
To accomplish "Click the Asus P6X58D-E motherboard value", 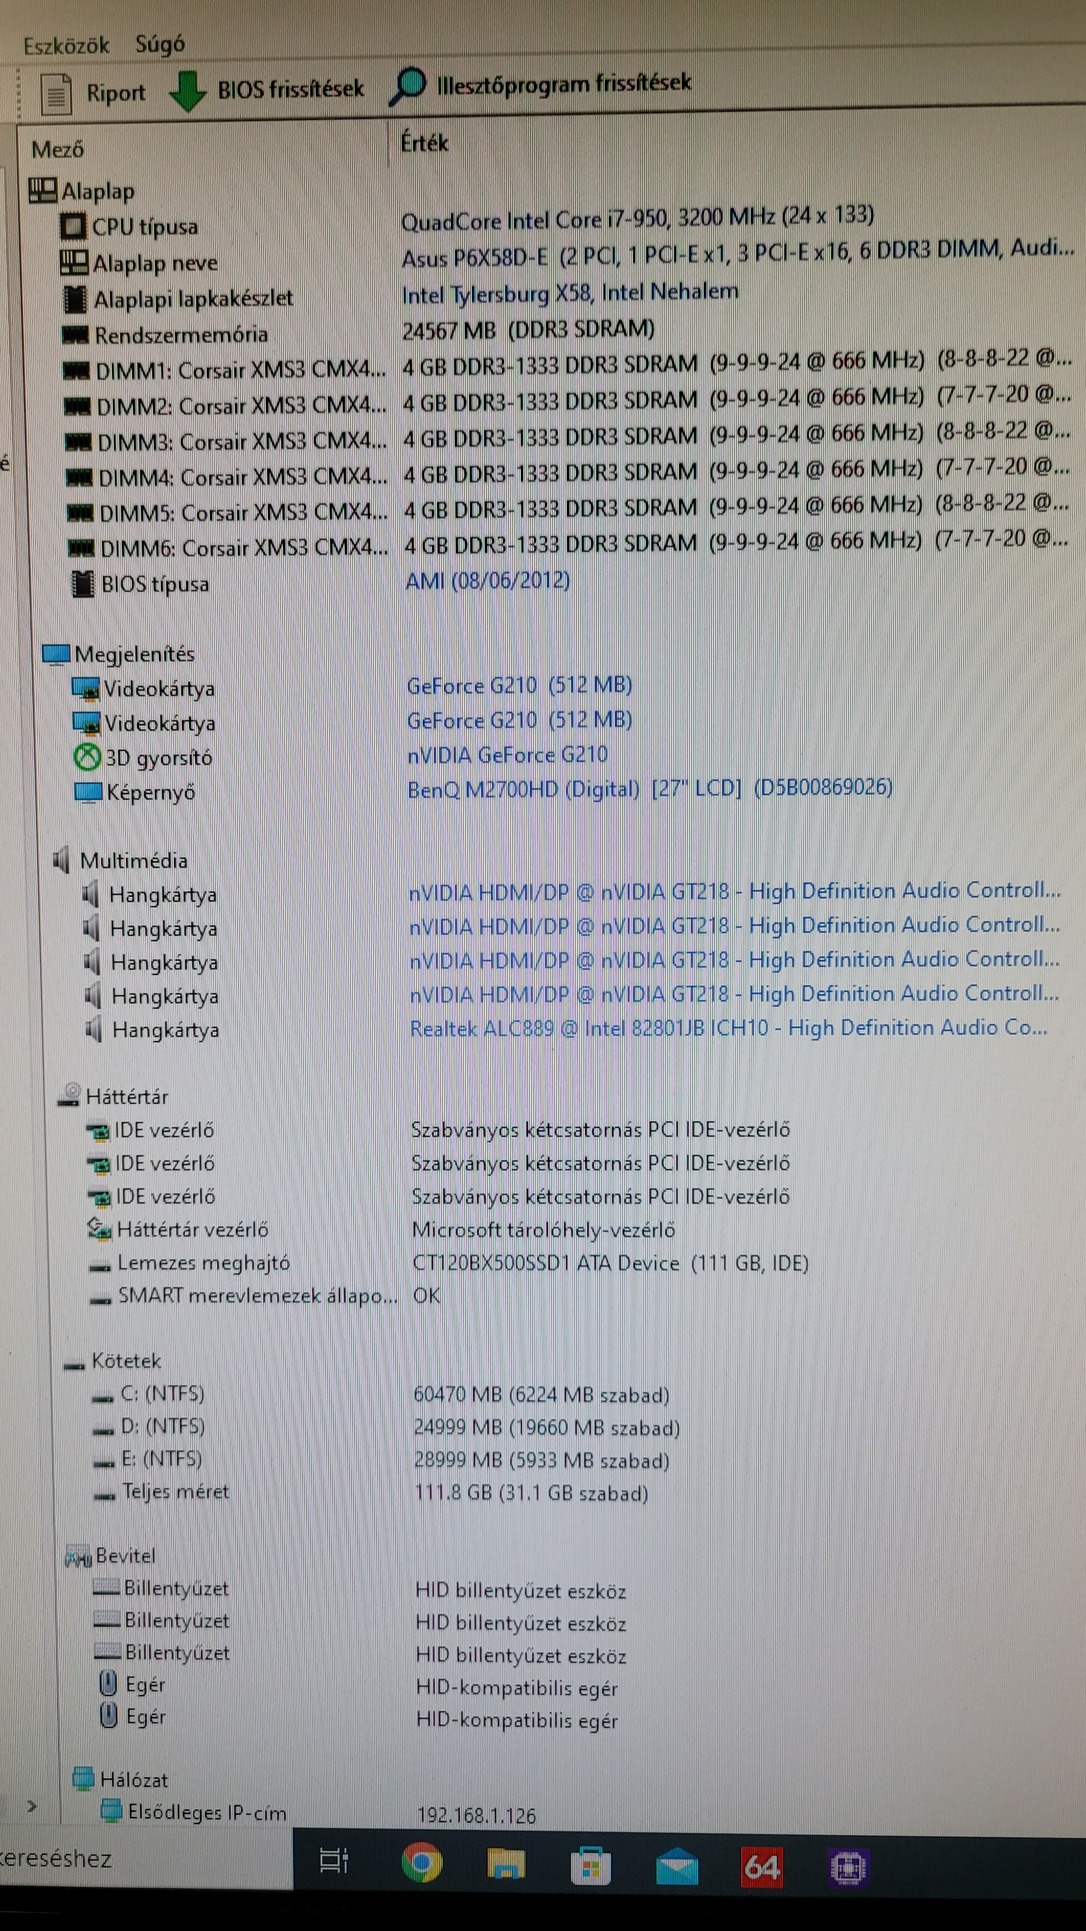I will 738,253.
